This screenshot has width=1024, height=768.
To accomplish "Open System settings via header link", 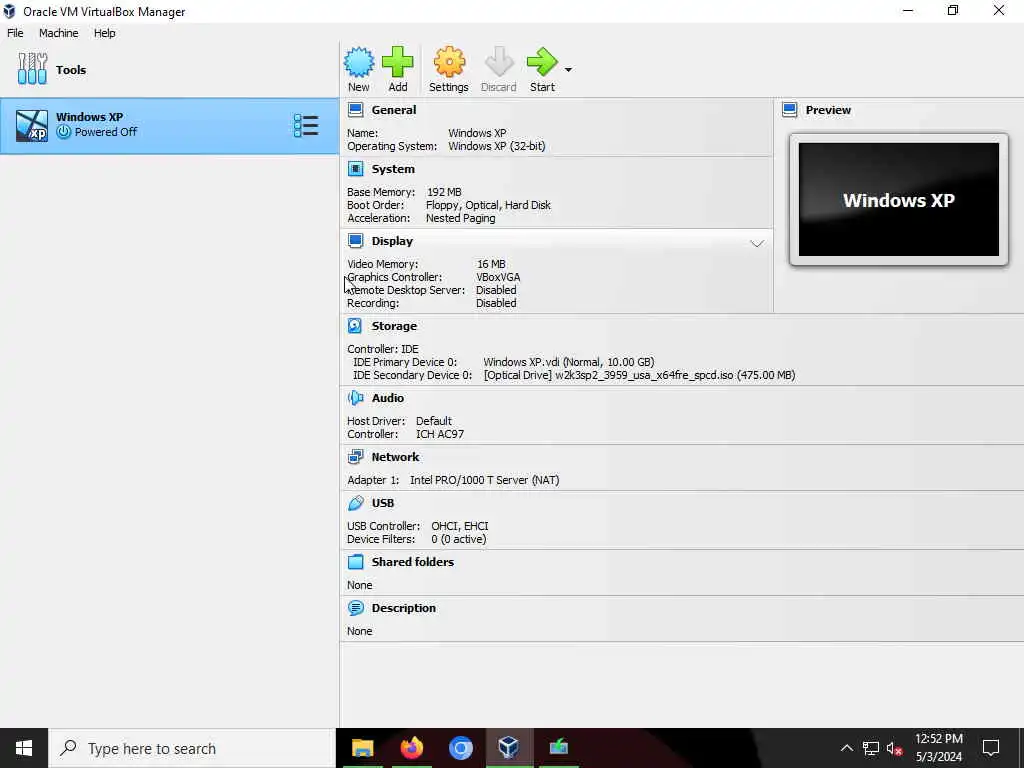I will click(393, 169).
